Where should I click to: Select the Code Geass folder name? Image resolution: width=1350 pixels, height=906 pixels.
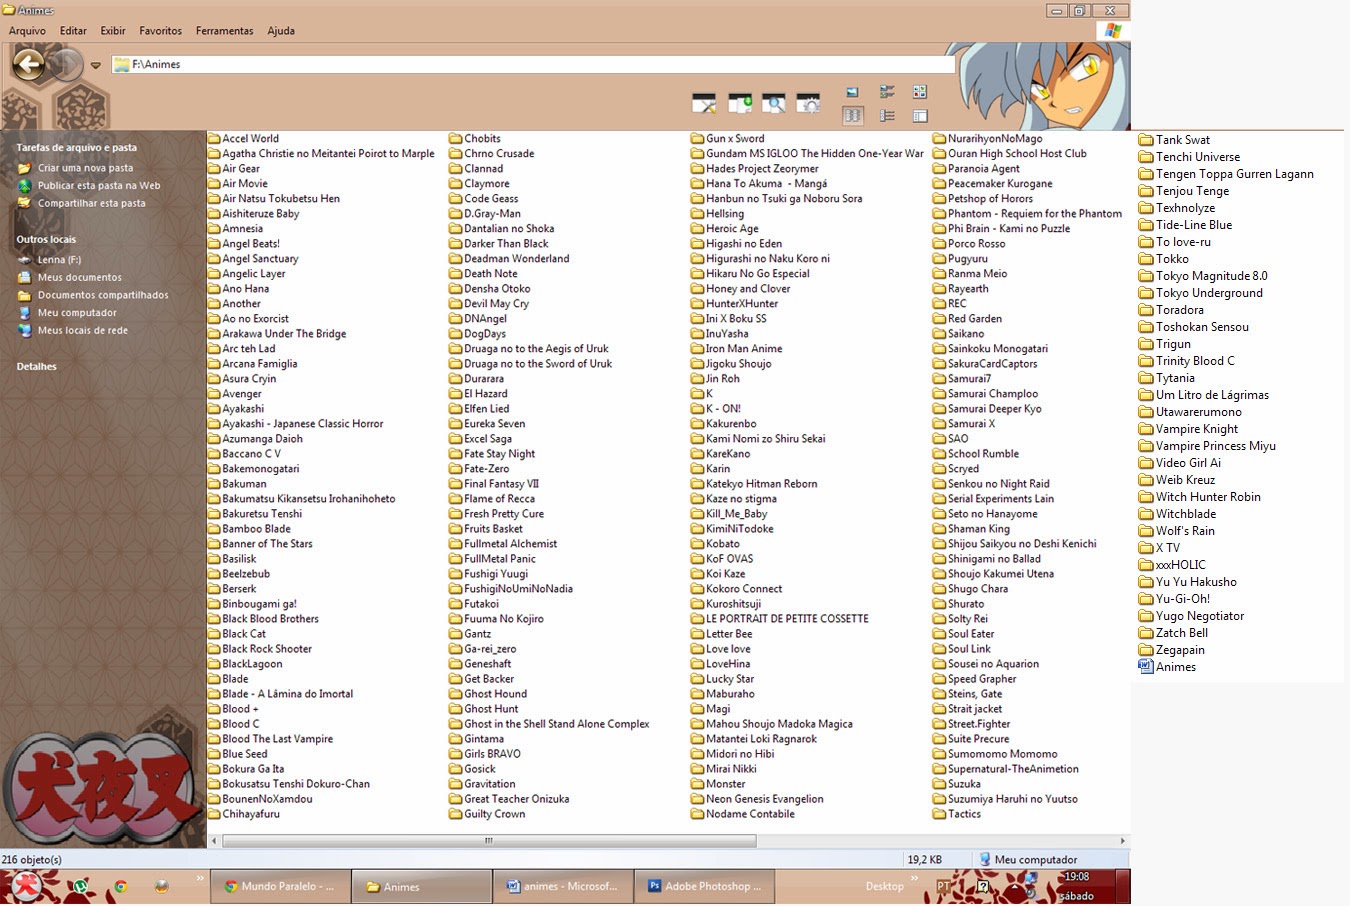click(491, 199)
